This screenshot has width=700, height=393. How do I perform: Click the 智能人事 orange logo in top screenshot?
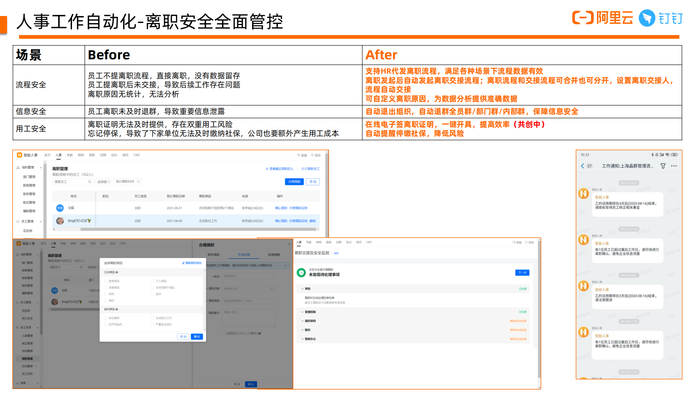point(20,155)
